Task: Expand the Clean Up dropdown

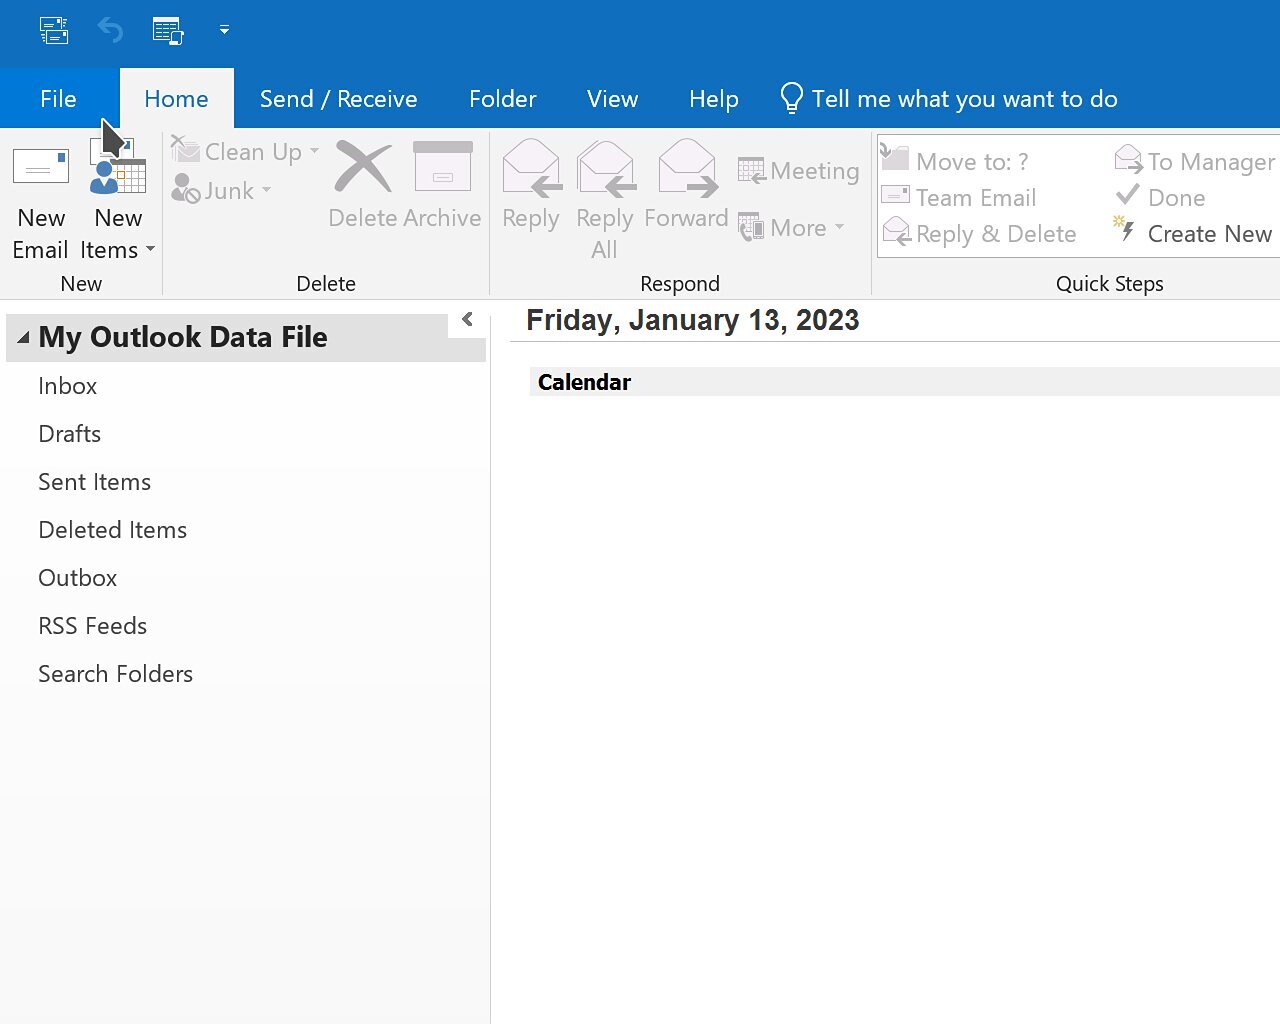Action: 245,152
